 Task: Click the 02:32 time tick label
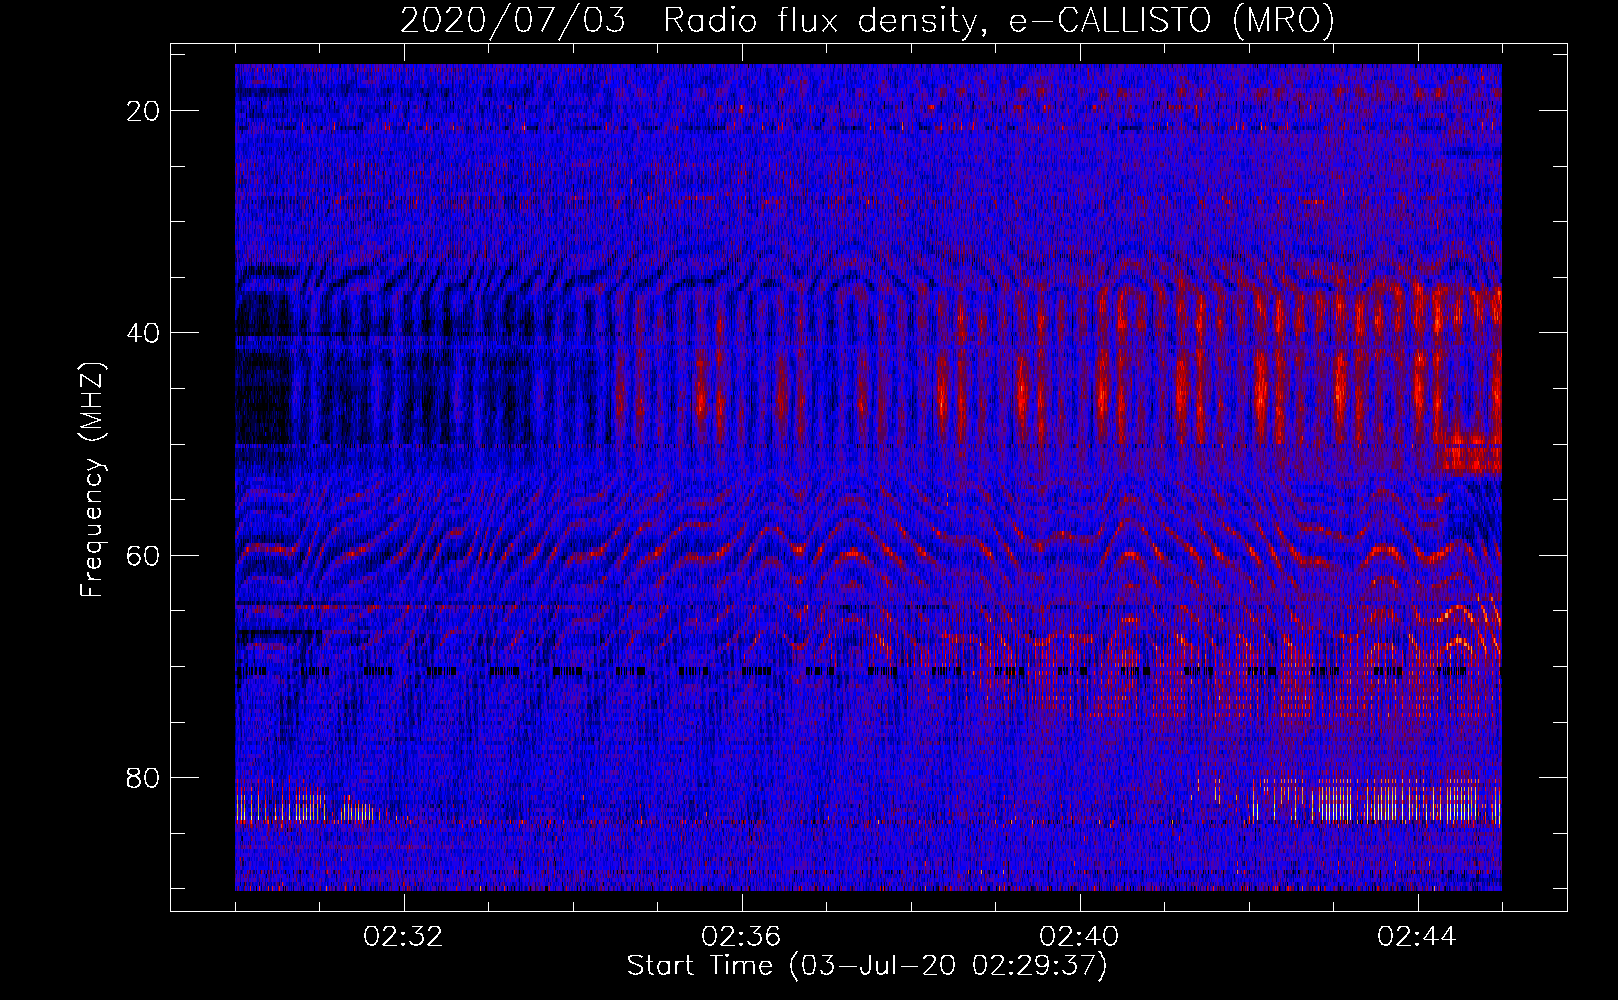(403, 937)
